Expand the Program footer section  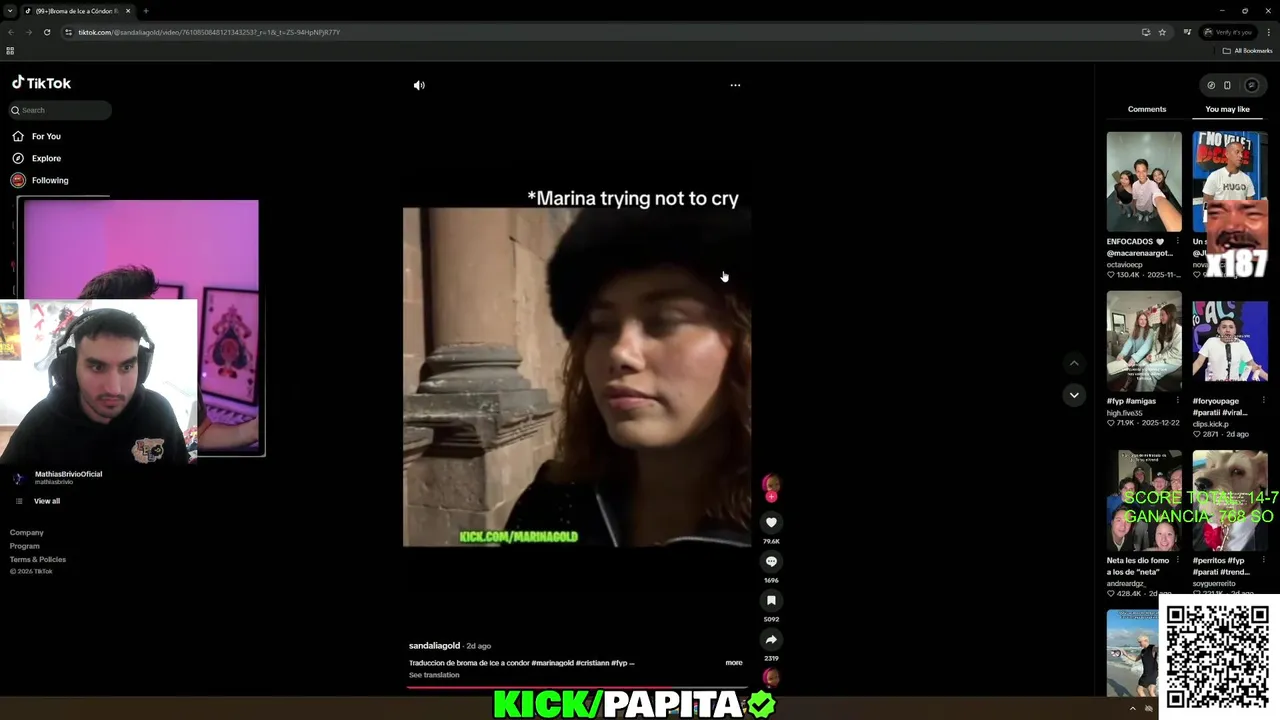[x=25, y=546]
